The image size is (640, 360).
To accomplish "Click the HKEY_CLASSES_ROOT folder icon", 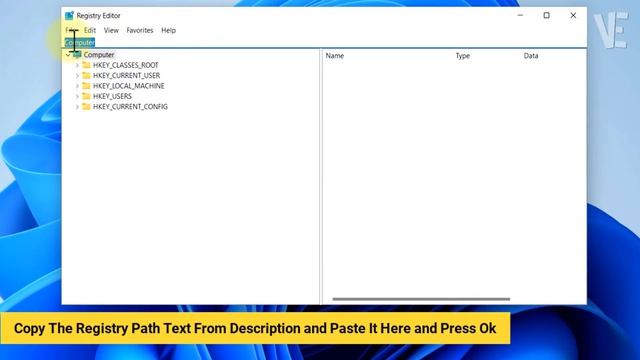I will (86, 65).
